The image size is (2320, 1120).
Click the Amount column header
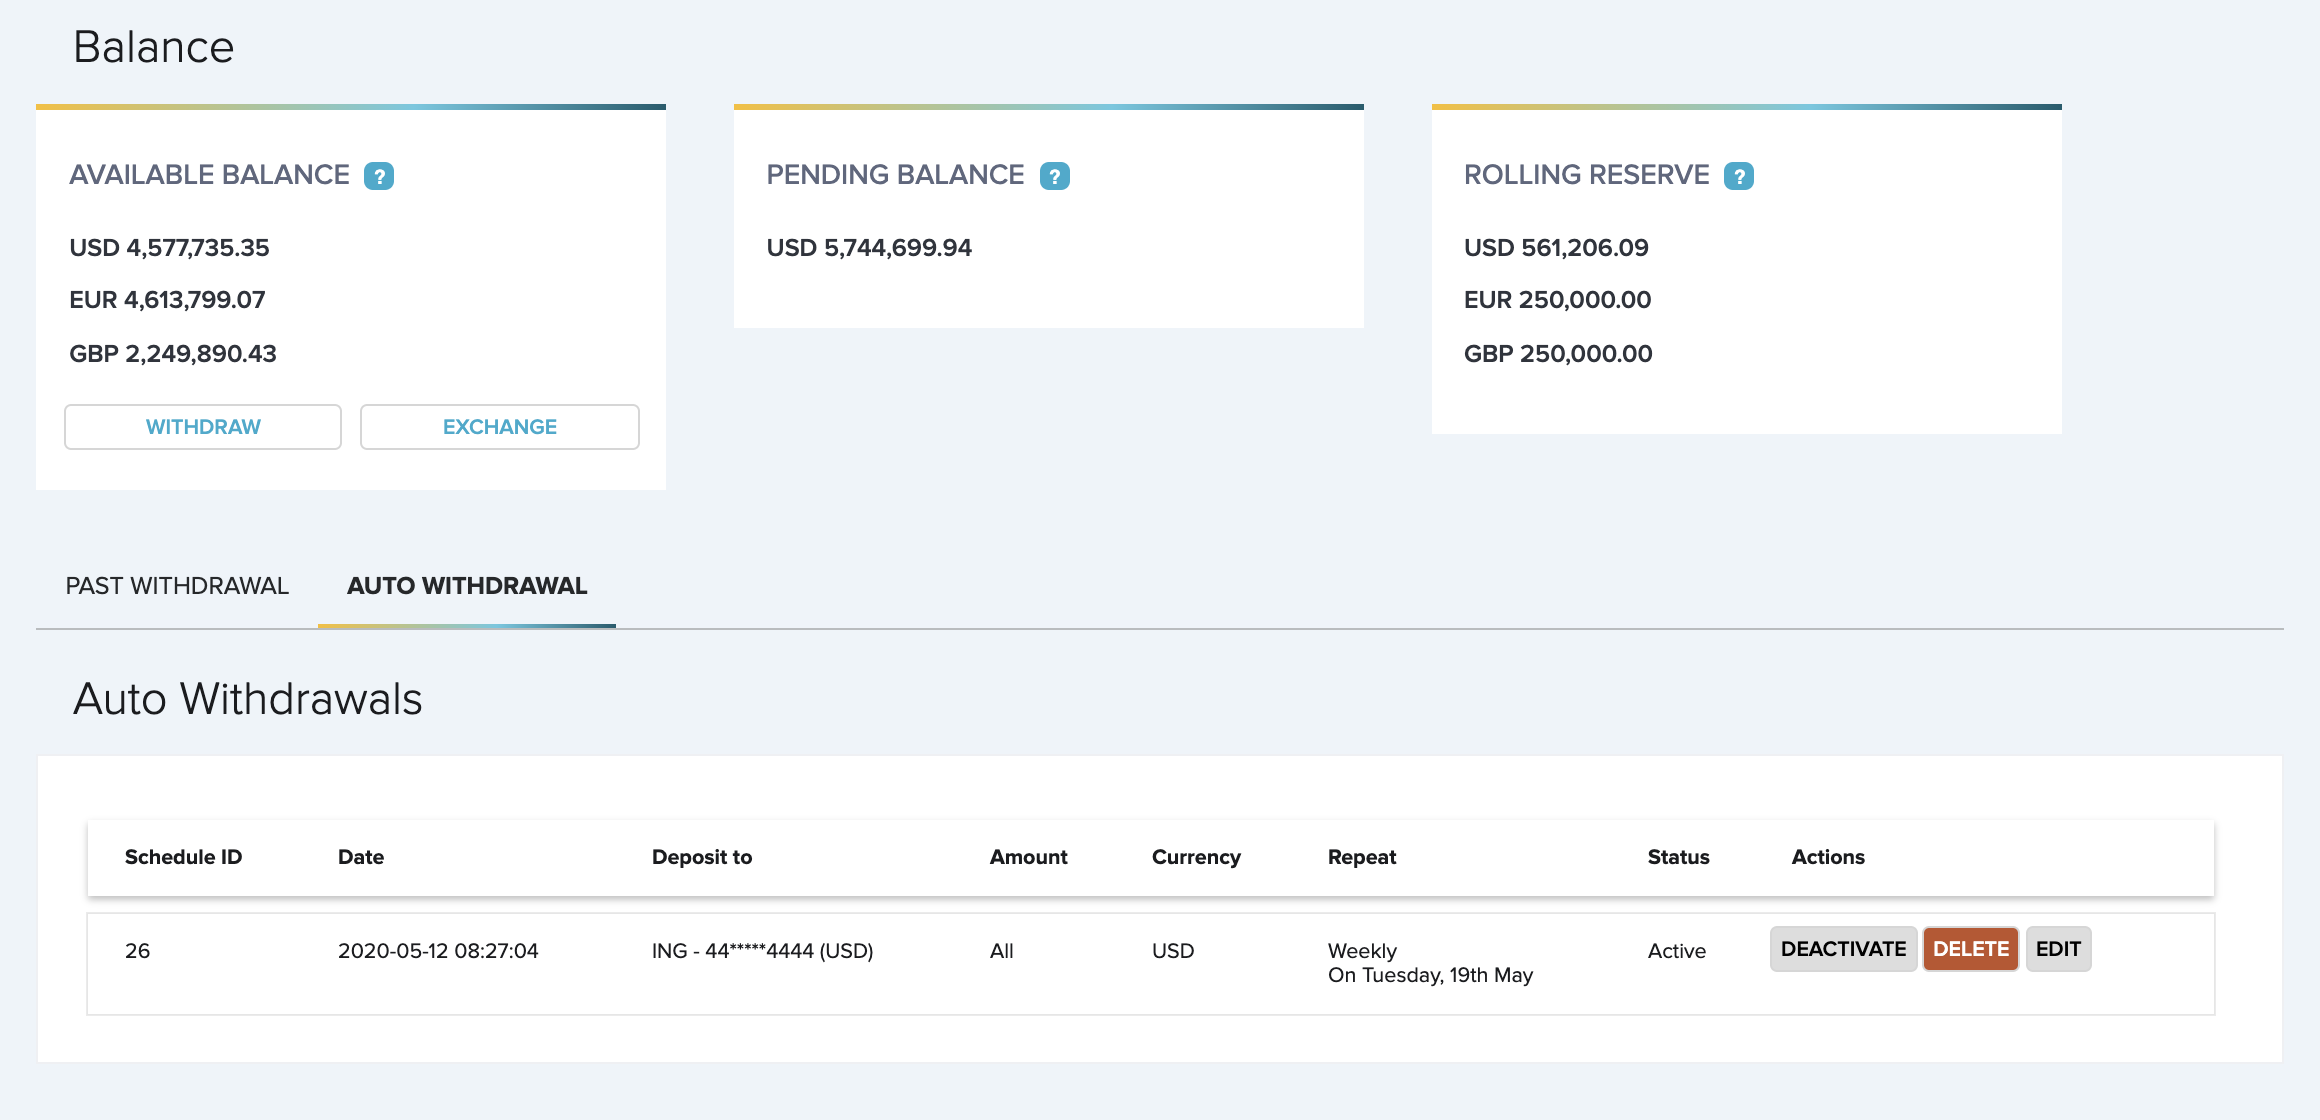tap(1029, 857)
